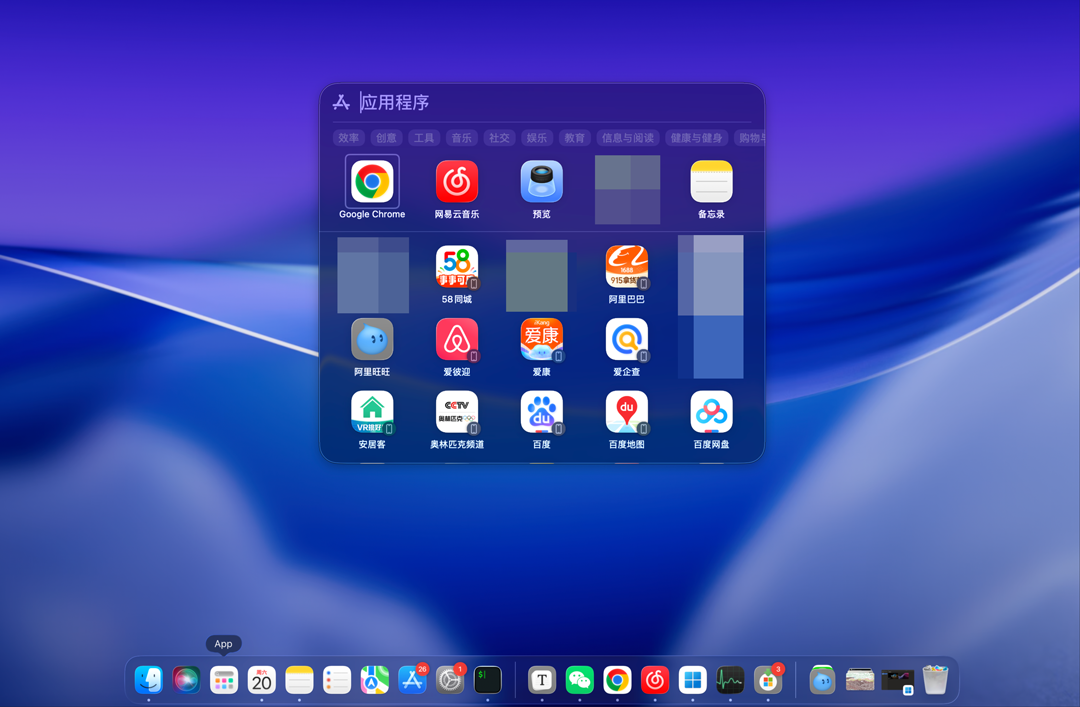Select the 健康与健身 category
1080x707 pixels.
tap(696, 138)
